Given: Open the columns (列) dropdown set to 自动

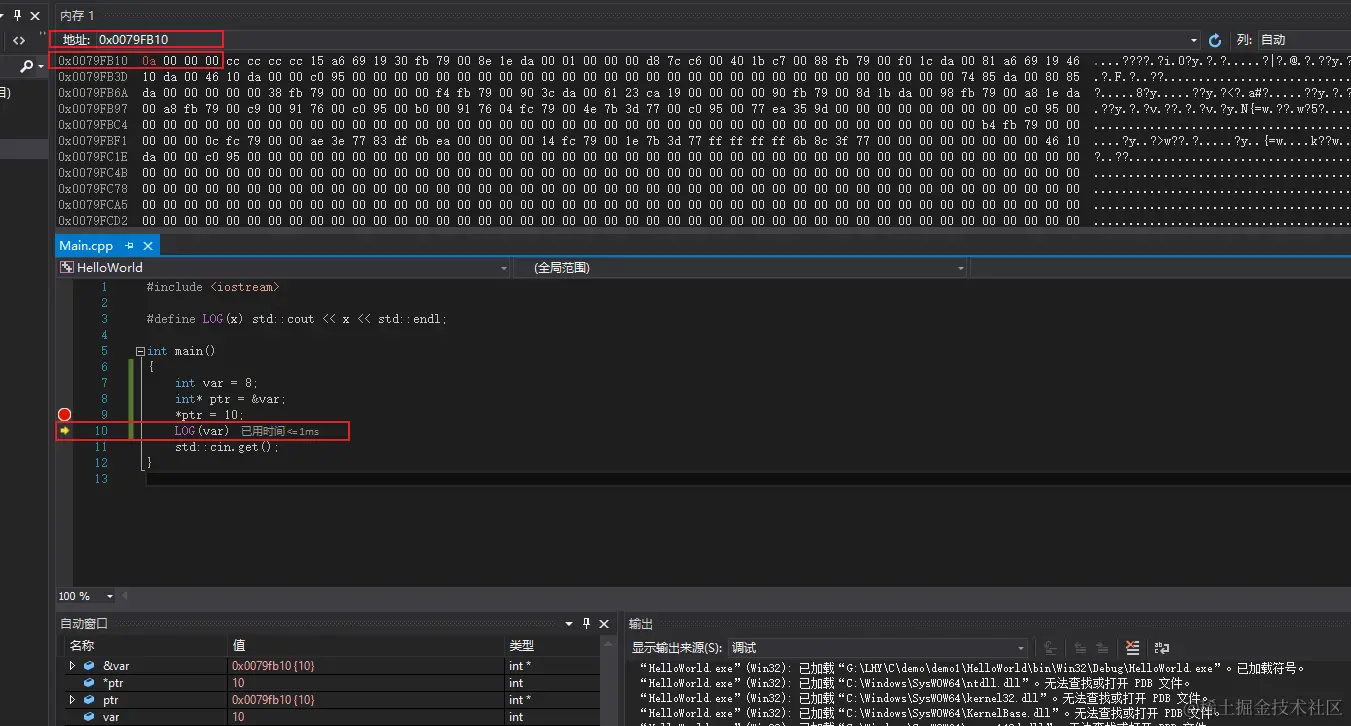Looking at the screenshot, I should point(1303,40).
